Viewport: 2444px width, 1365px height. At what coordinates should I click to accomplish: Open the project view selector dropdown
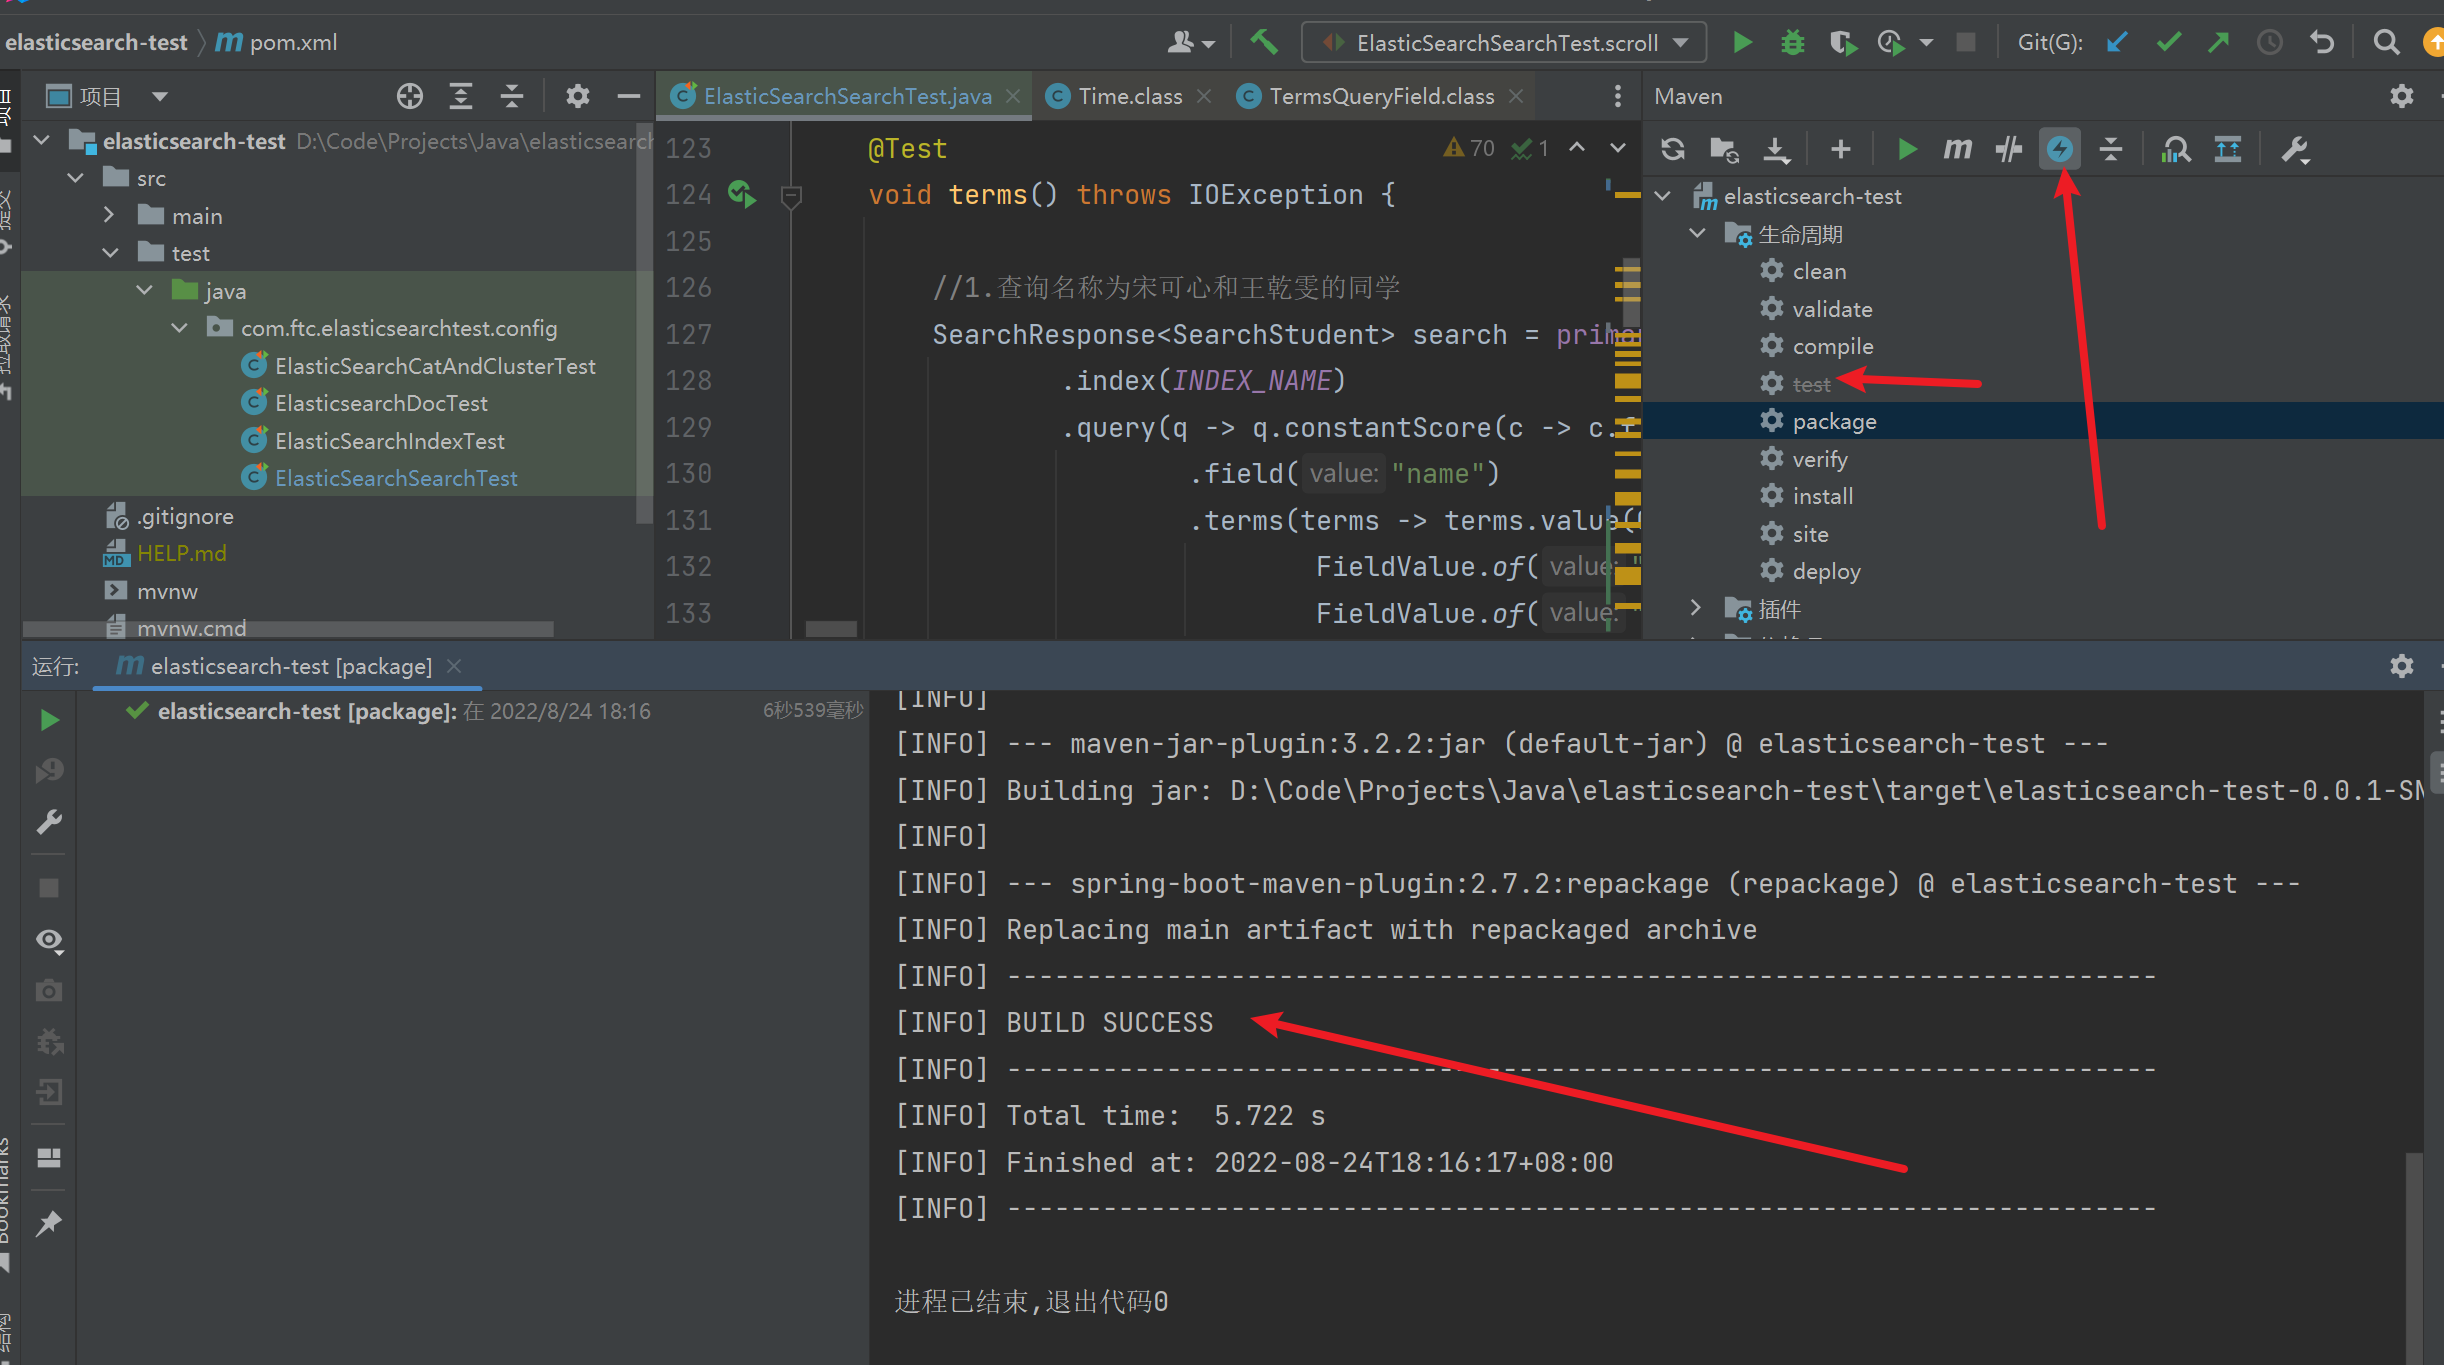(x=160, y=96)
